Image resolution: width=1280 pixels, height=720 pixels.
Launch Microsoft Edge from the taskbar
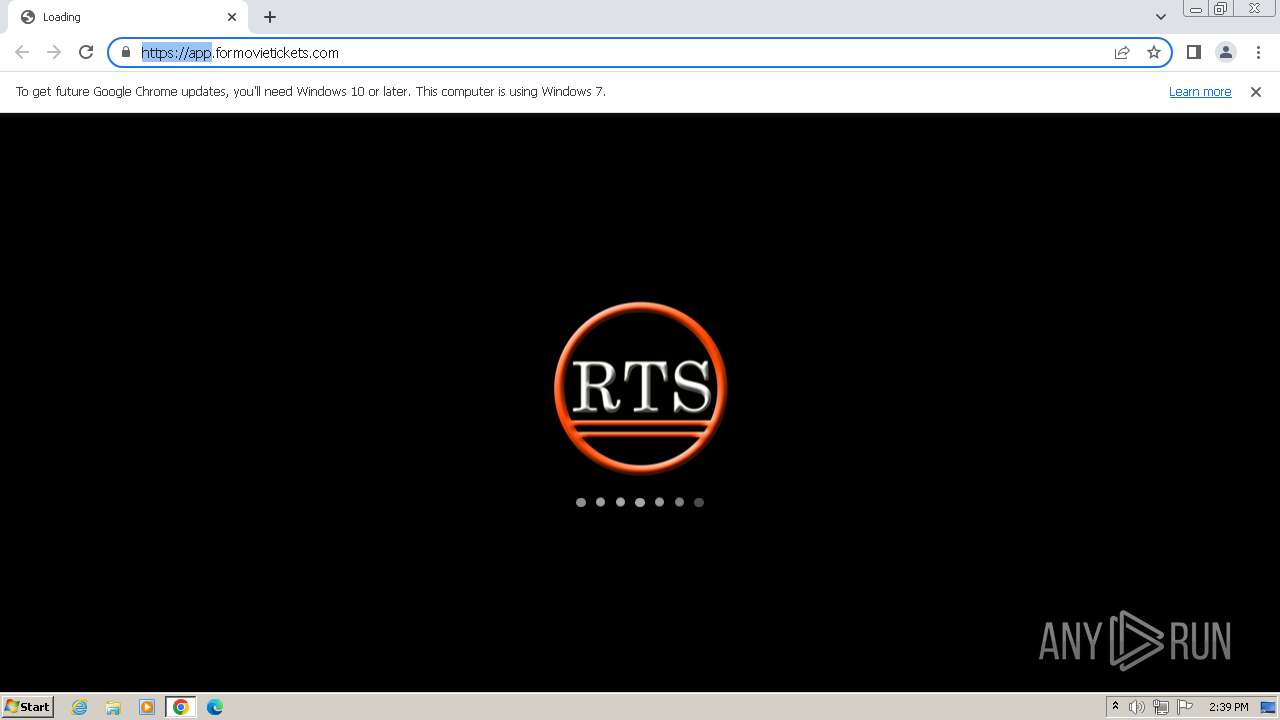point(215,707)
